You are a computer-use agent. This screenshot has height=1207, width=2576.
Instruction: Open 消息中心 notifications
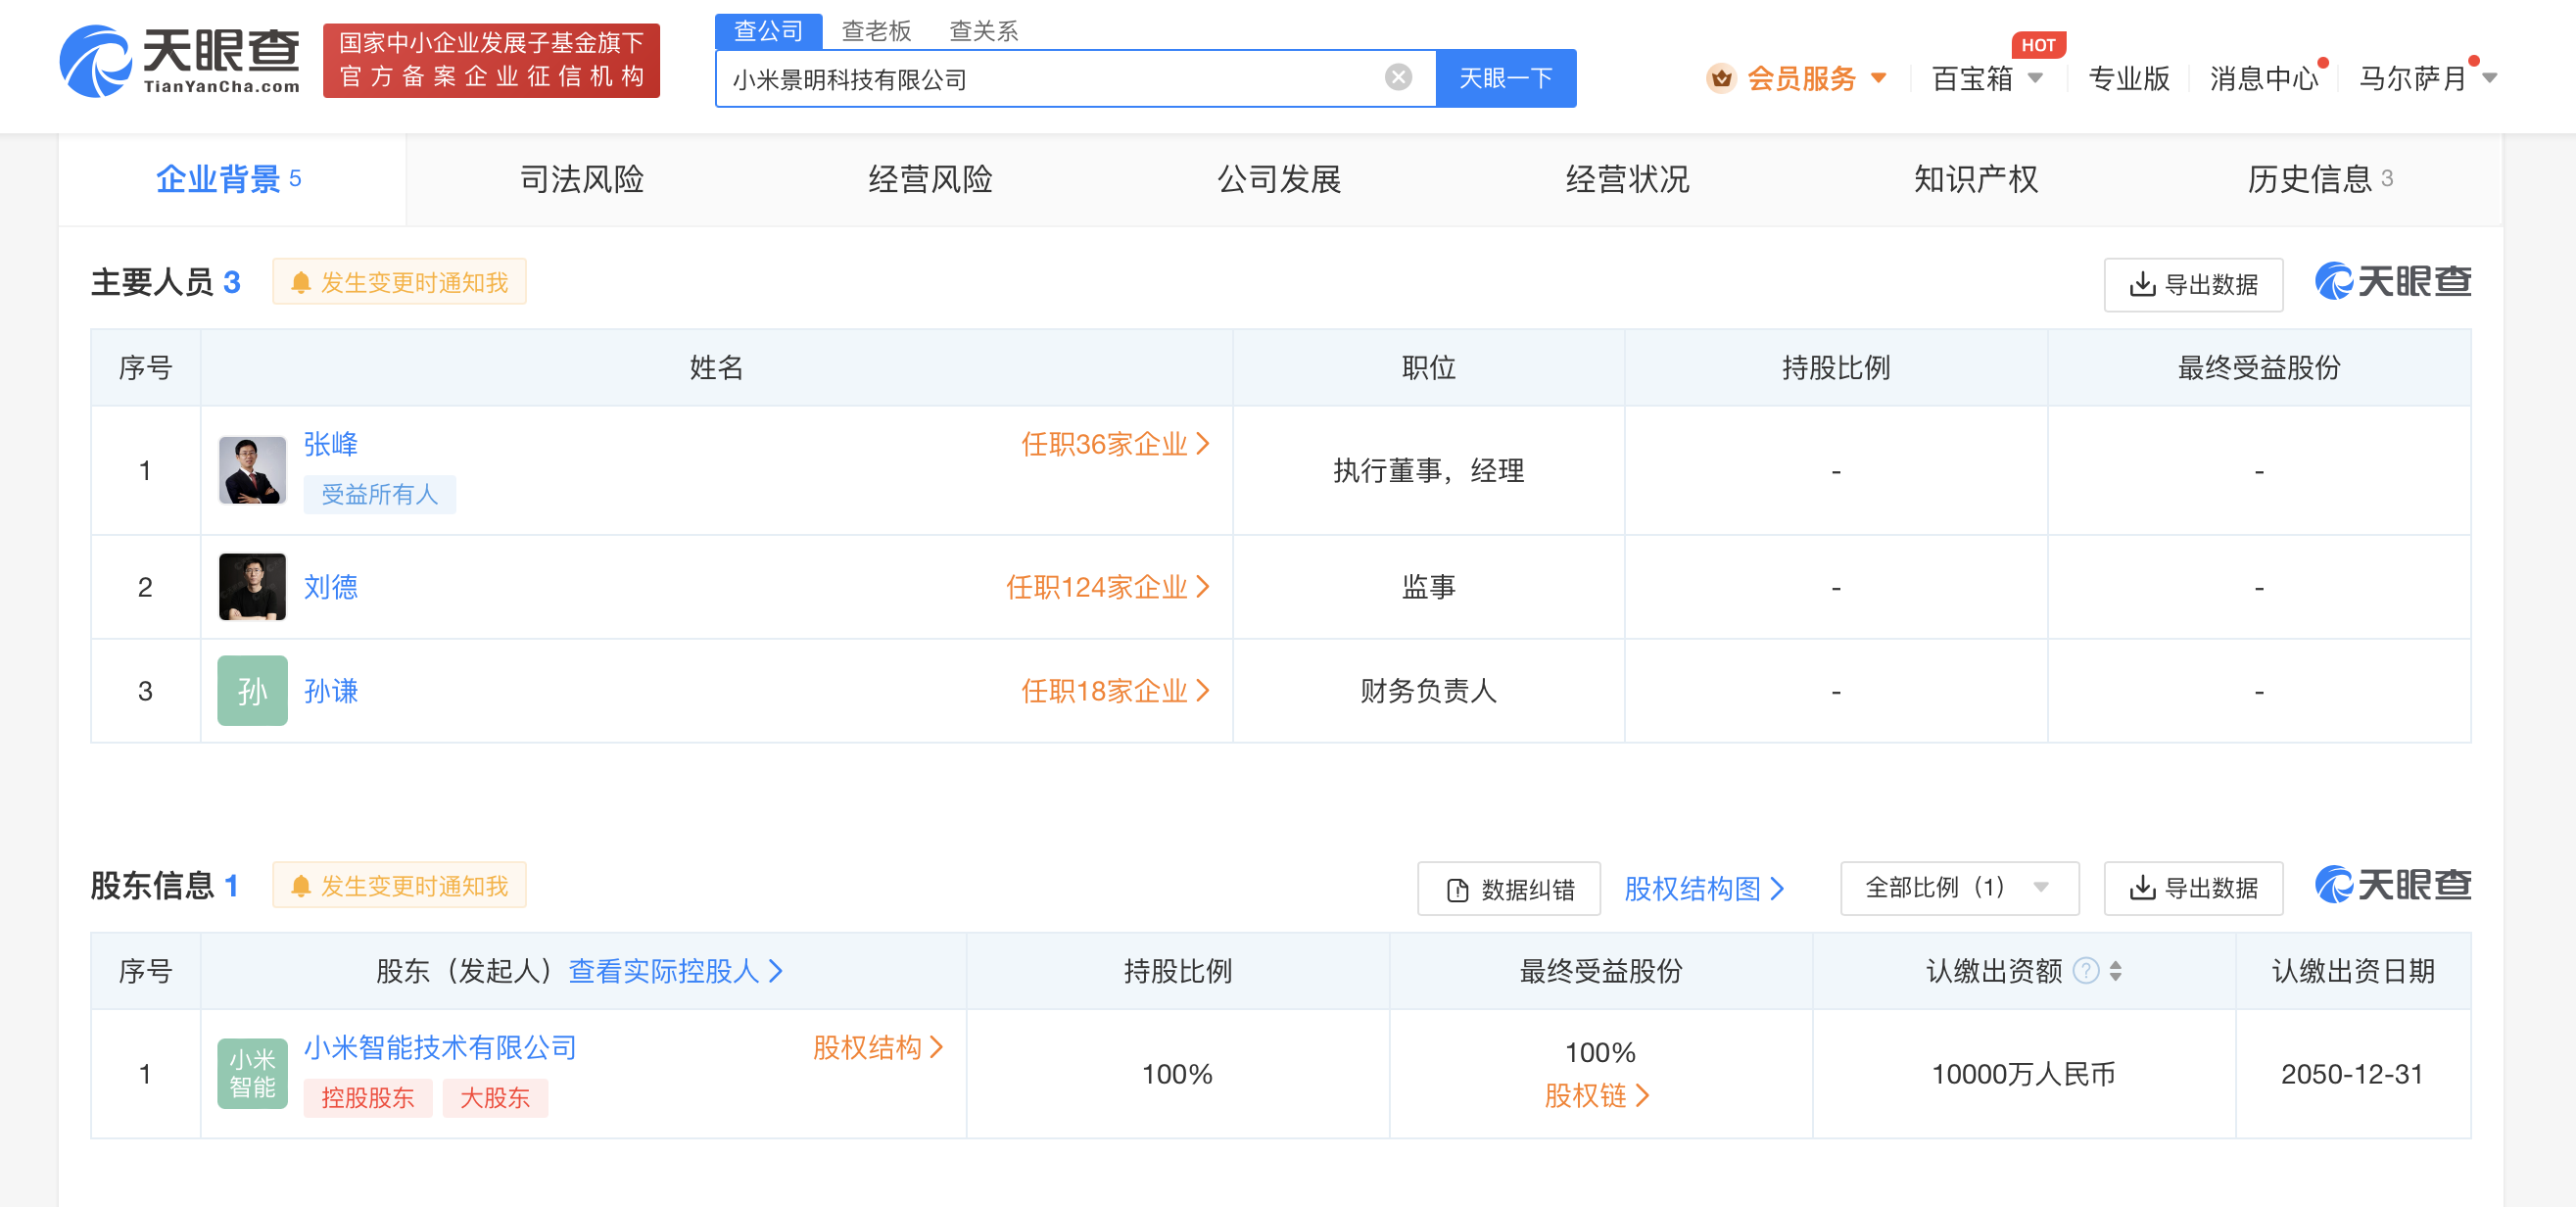pos(2264,78)
